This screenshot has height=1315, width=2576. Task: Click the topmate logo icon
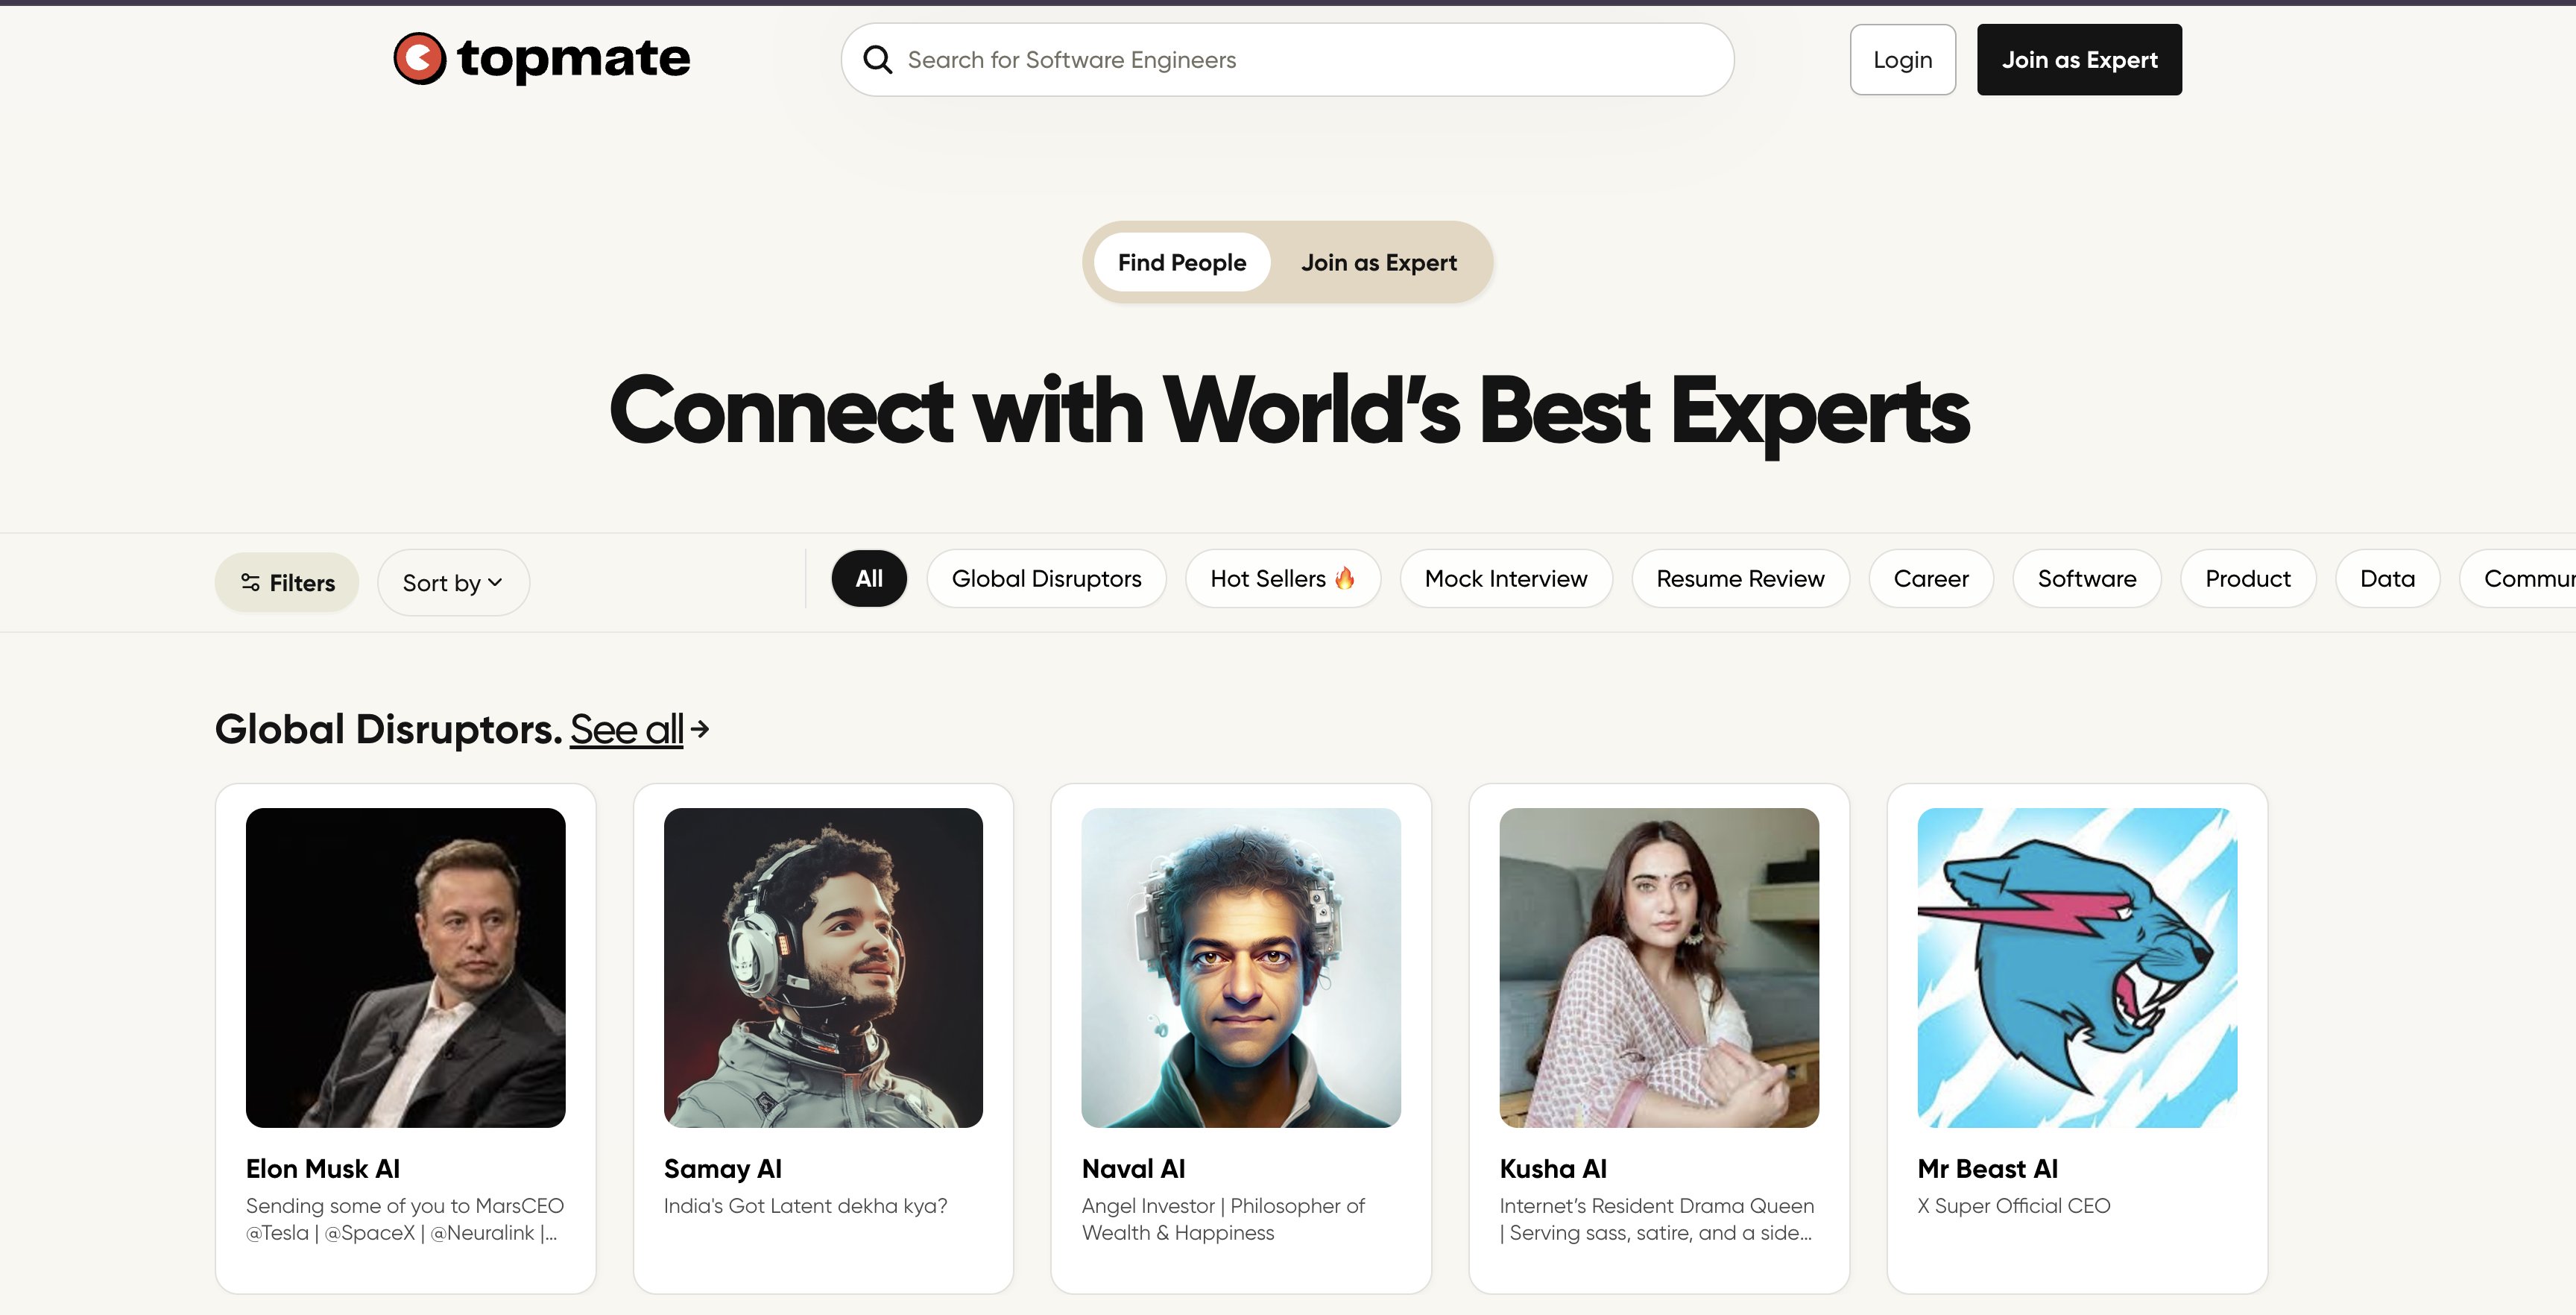419,59
